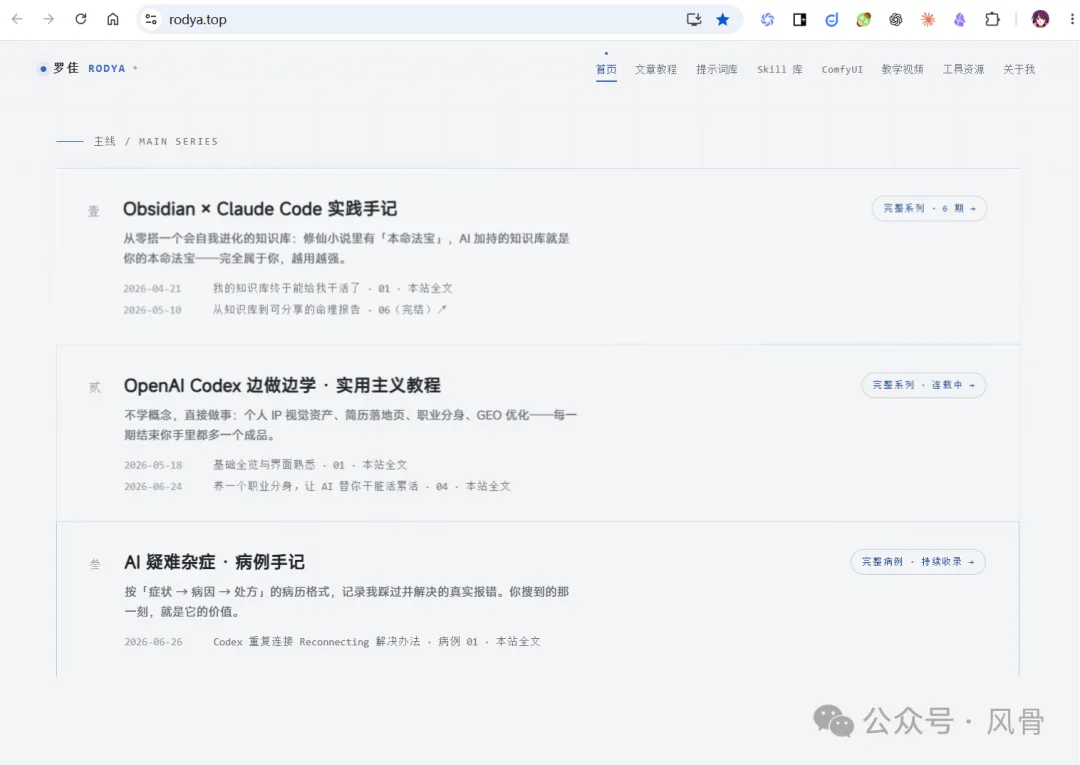This screenshot has width=1080, height=765.
Task: Open the blue circular d-shaped extension icon
Action: 831,19
